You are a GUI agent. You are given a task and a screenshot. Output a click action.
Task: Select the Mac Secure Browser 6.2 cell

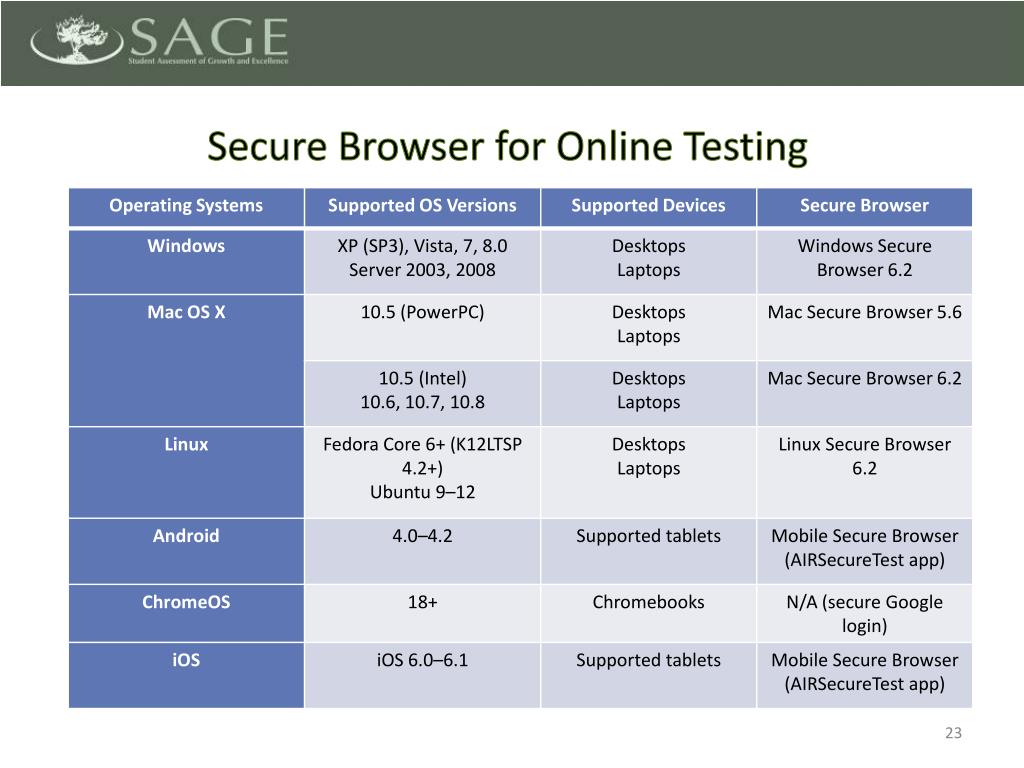[865, 394]
